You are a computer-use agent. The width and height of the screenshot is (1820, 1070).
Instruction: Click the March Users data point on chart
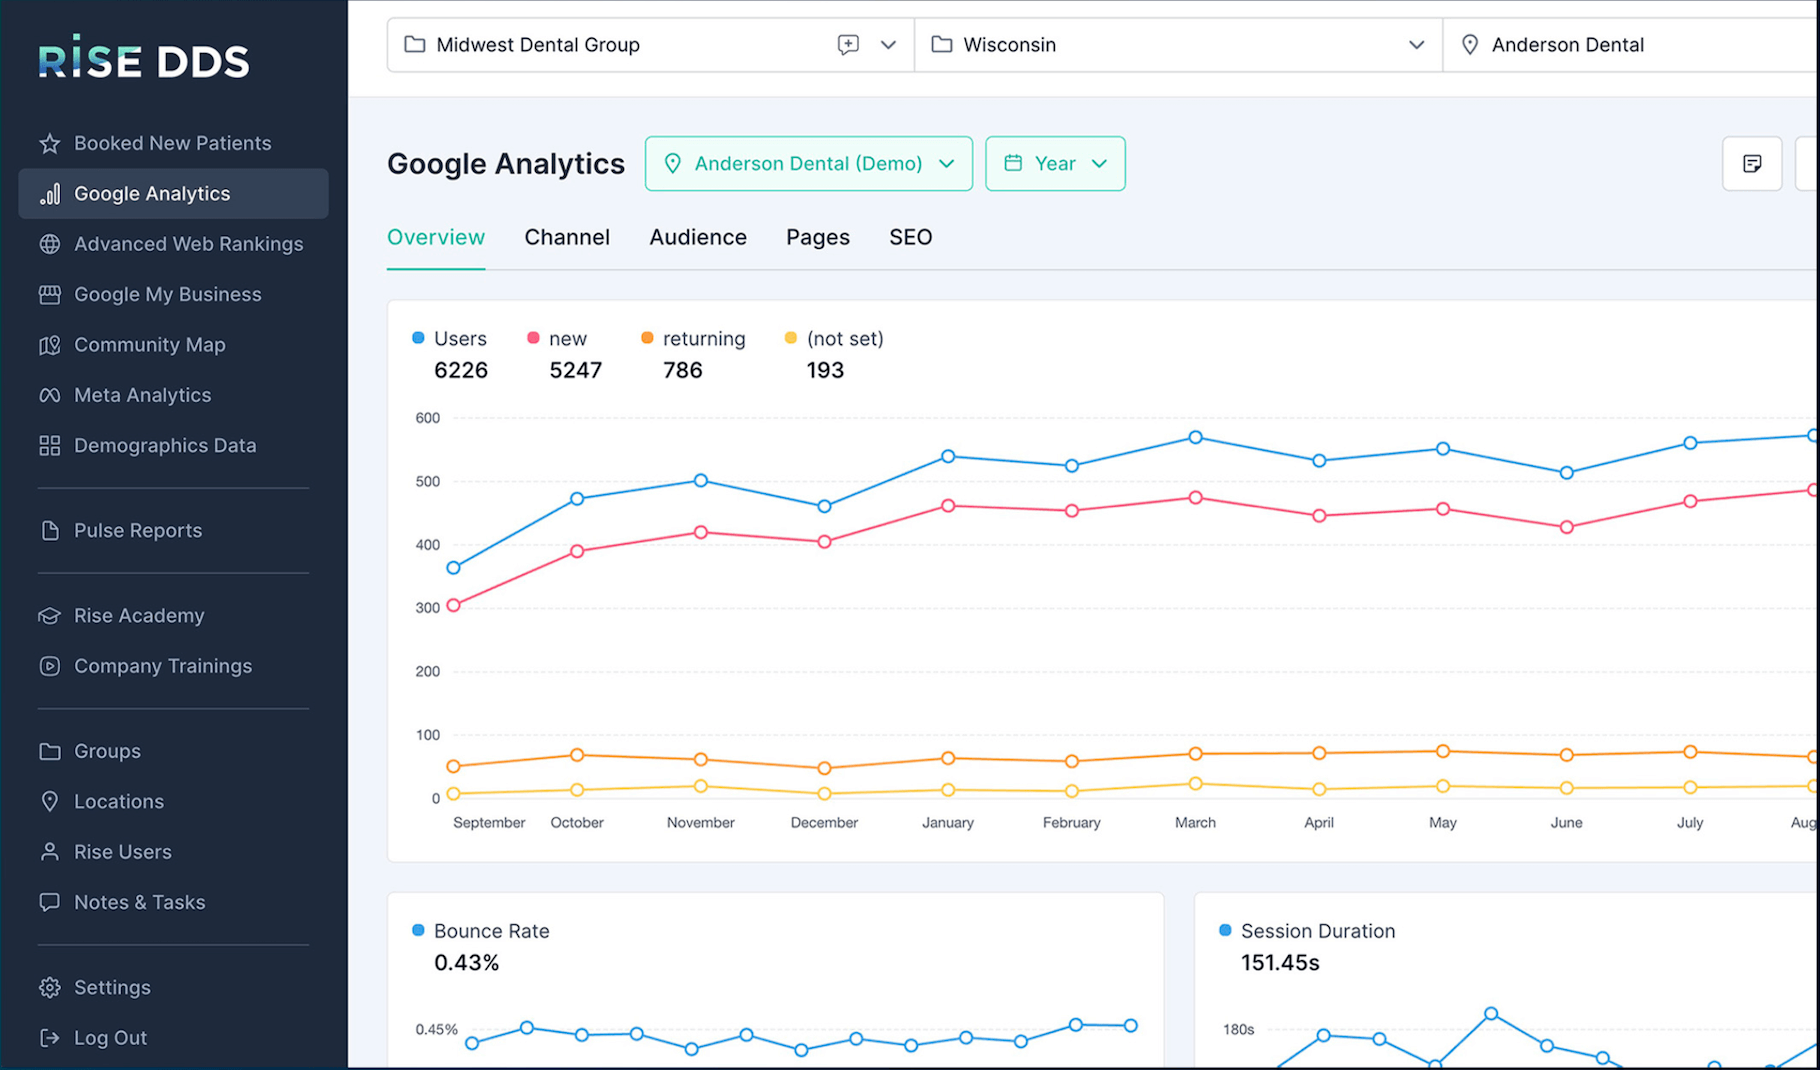1195,438
